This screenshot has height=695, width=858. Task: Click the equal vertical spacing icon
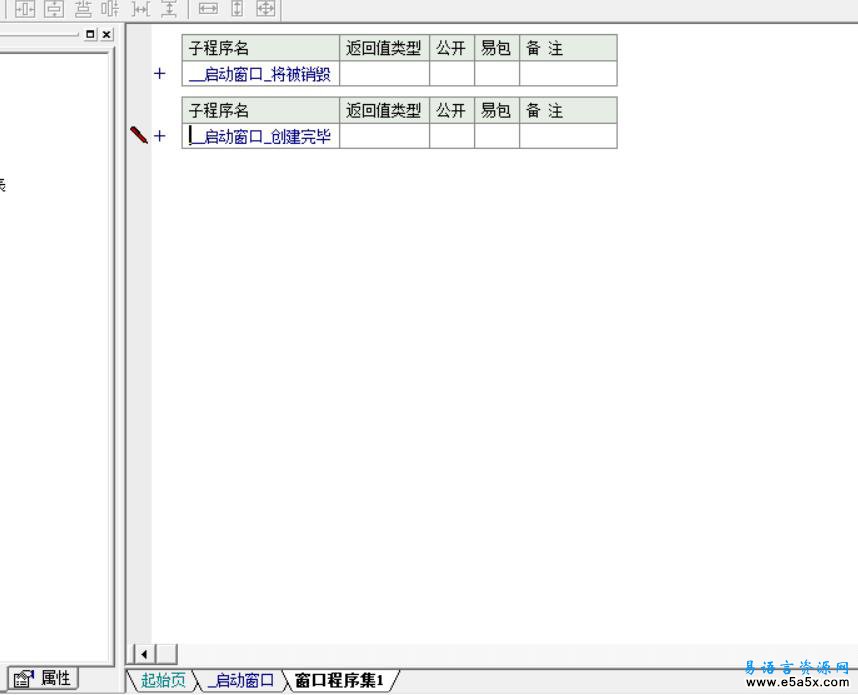[x=170, y=8]
